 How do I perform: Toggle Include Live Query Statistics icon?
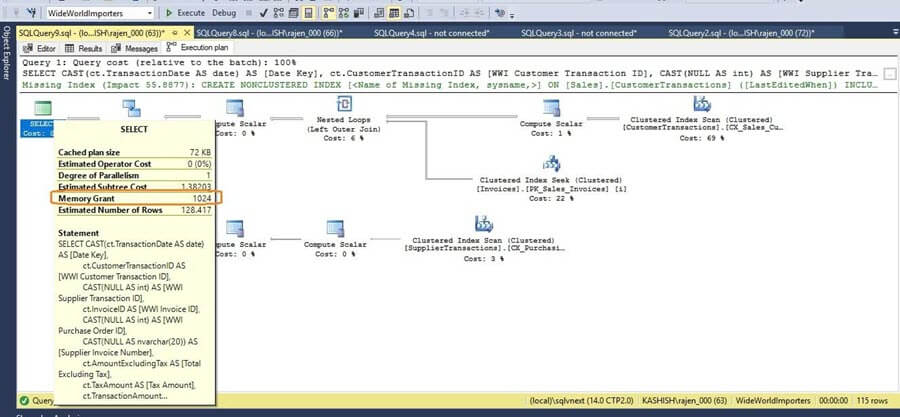(344, 13)
